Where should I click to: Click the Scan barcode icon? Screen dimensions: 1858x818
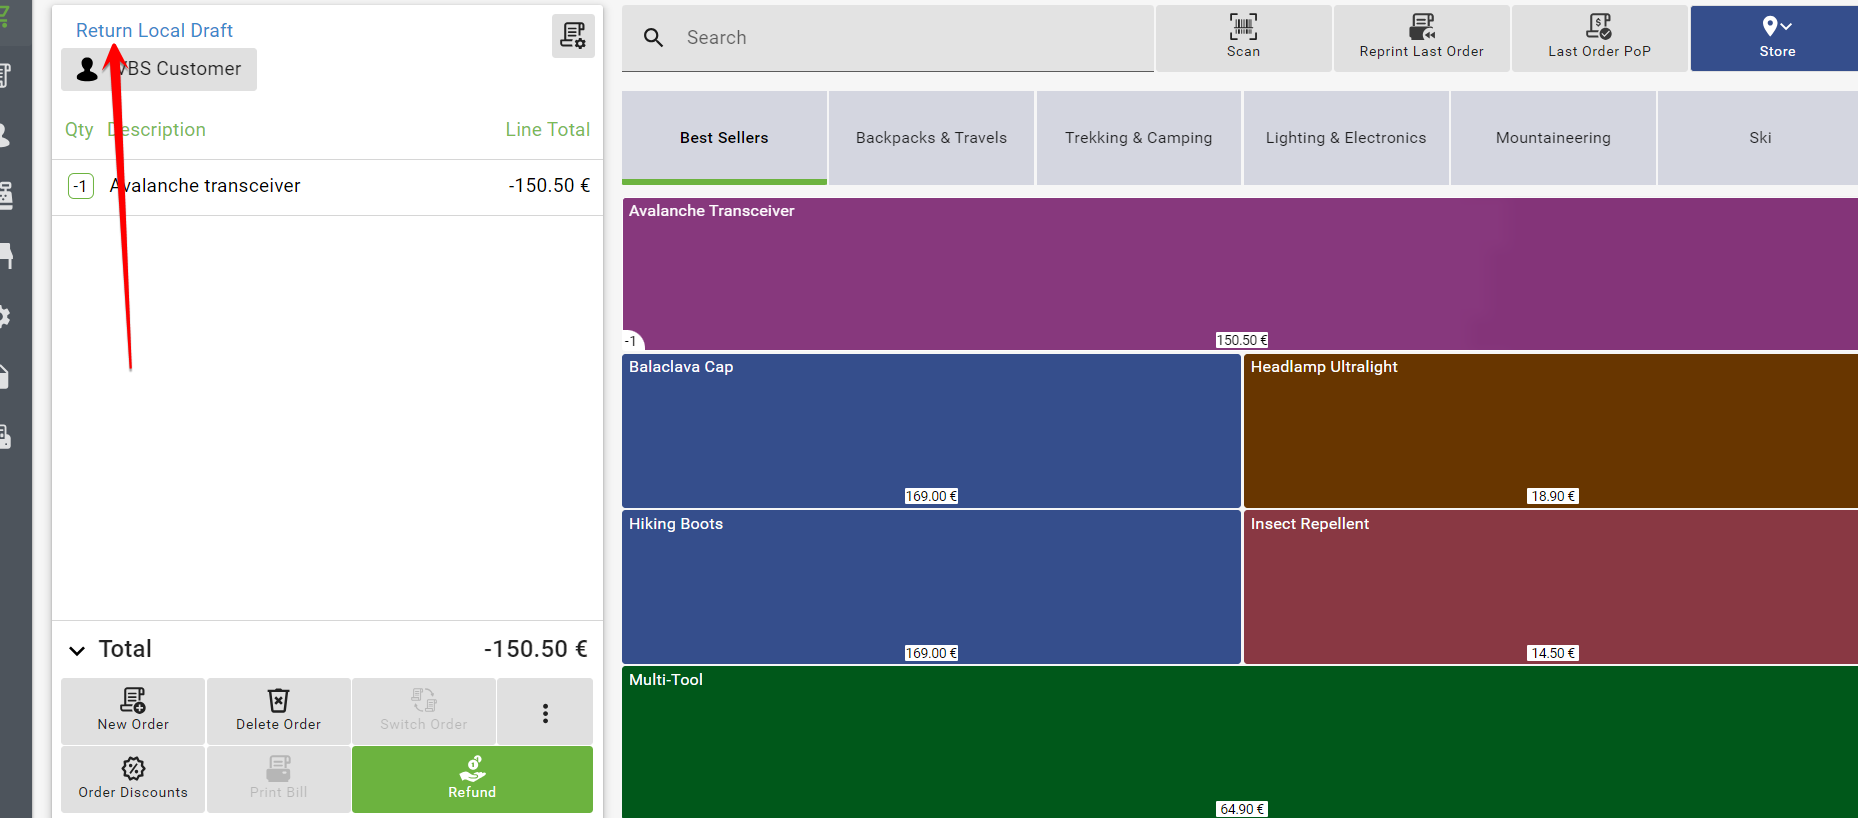(x=1243, y=27)
